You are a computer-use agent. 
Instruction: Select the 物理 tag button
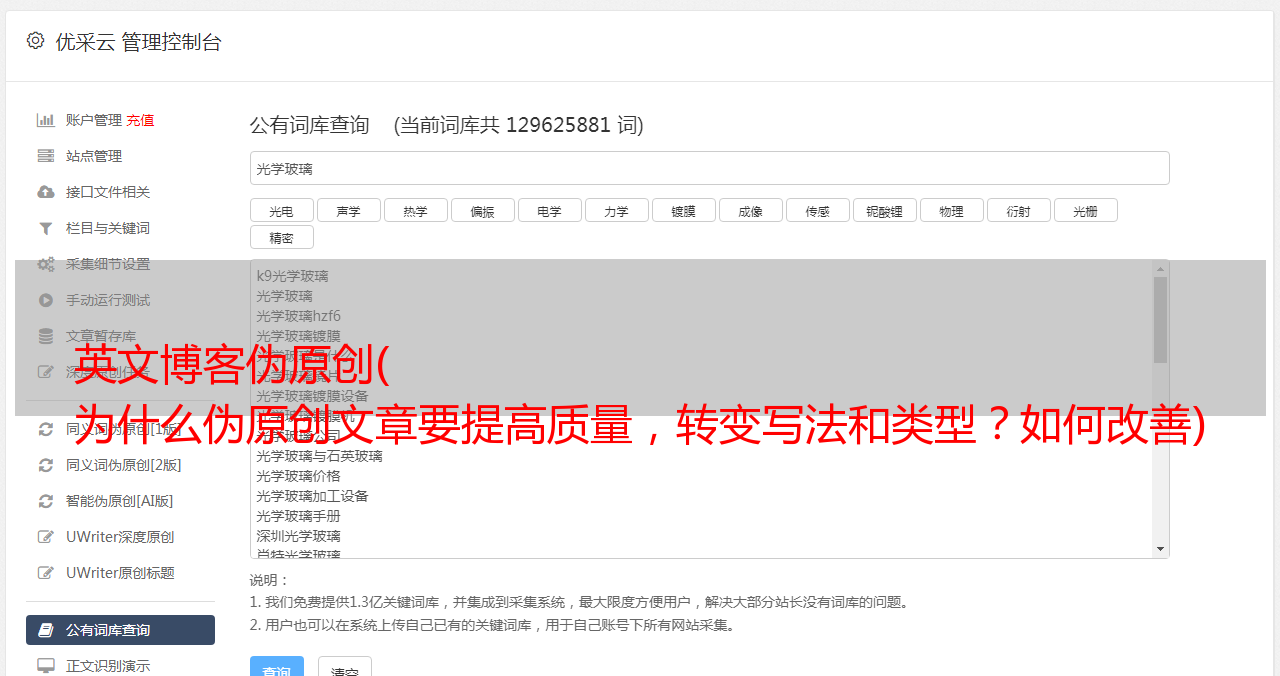coord(952,210)
